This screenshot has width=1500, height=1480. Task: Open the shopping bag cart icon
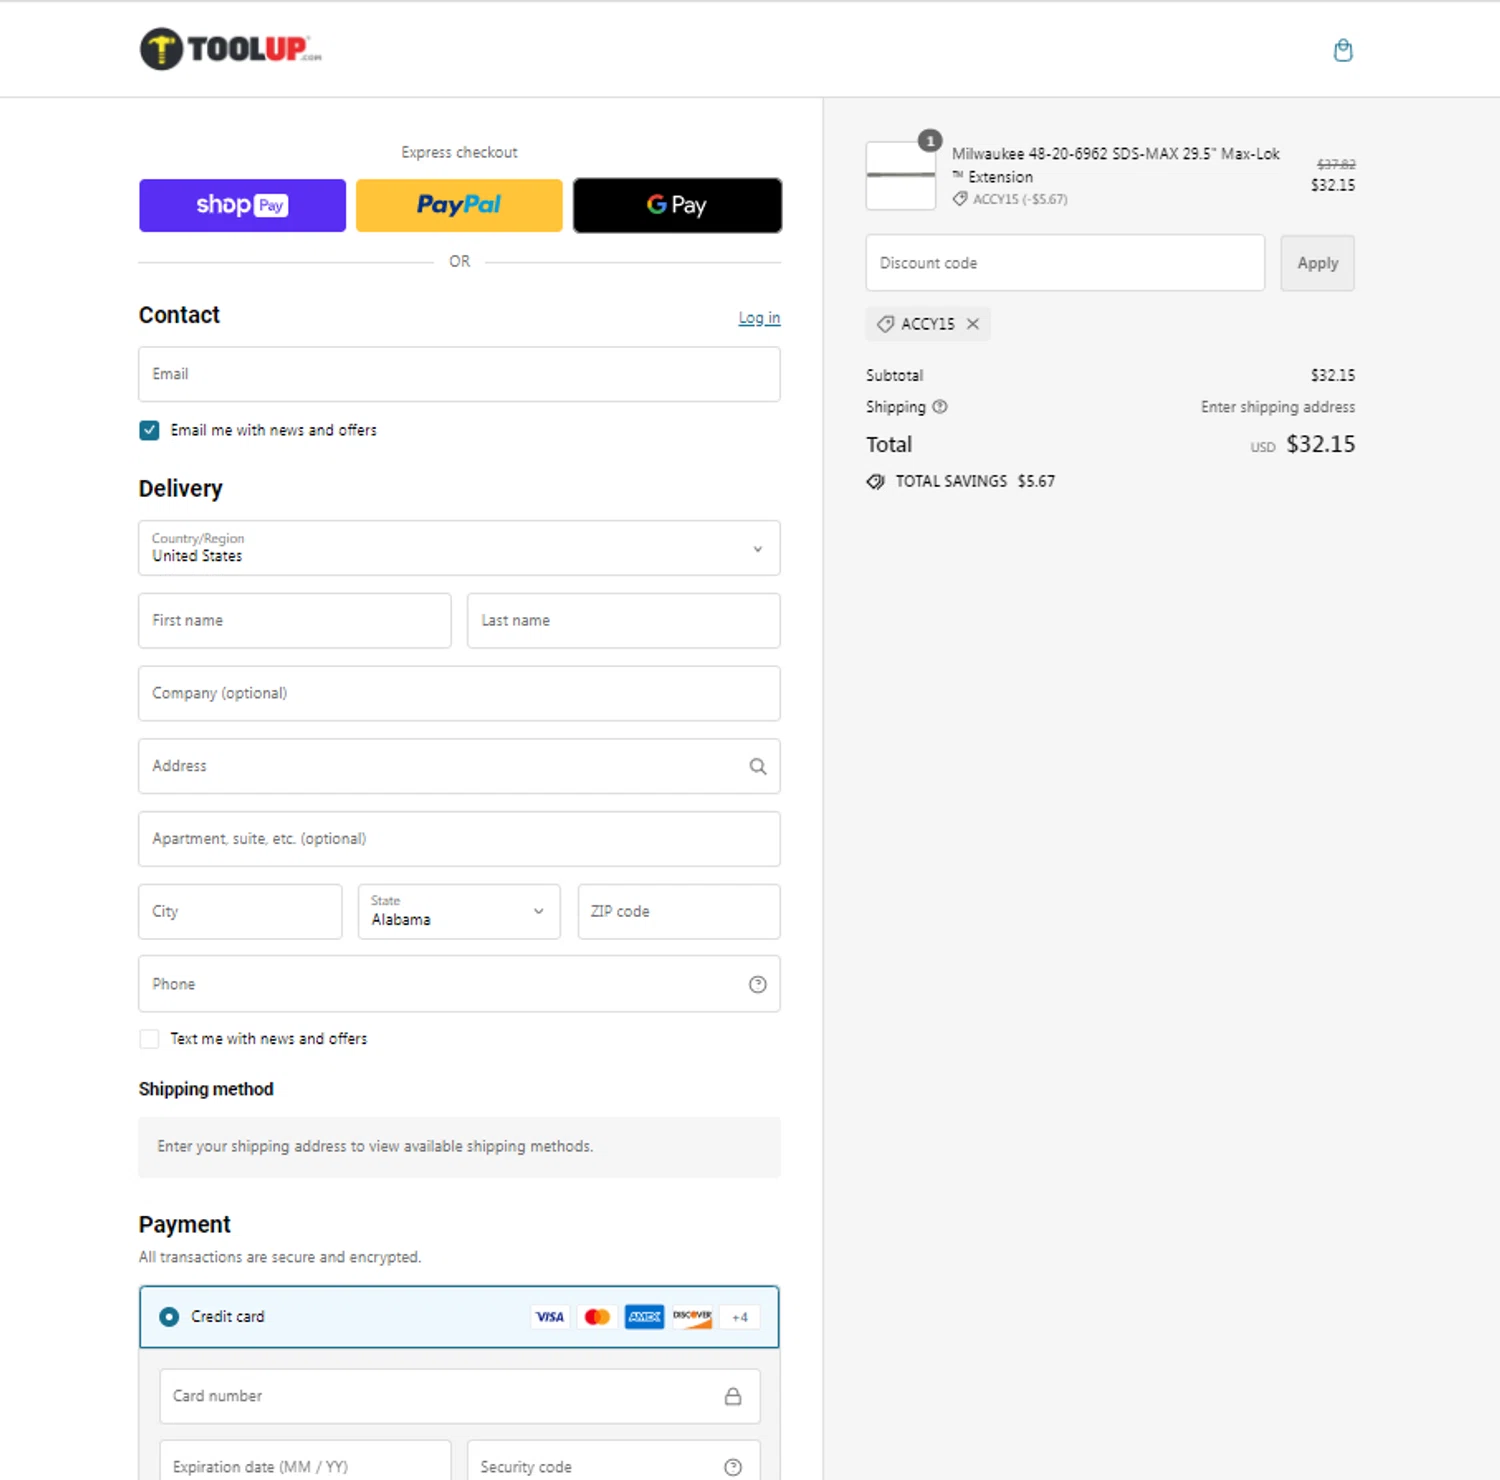pyautogui.click(x=1343, y=50)
